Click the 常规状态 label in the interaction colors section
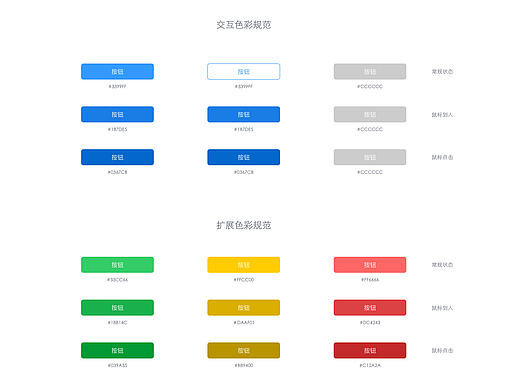 (x=442, y=72)
